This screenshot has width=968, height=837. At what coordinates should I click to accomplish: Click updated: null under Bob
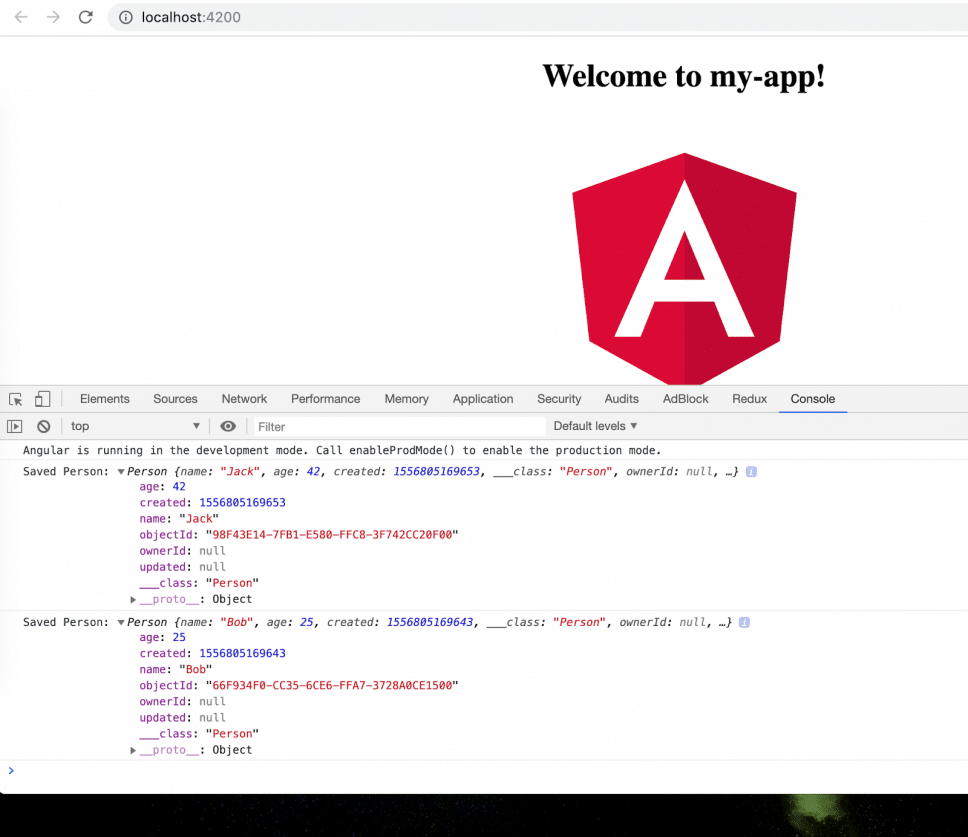182,717
